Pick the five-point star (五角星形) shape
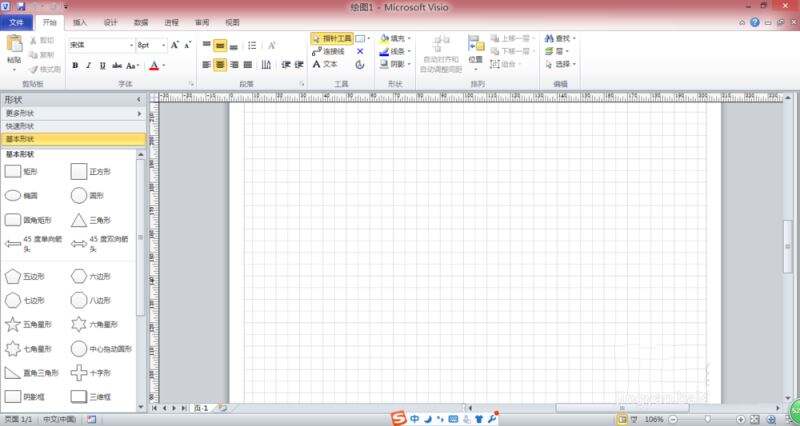800x426 pixels. (13, 324)
